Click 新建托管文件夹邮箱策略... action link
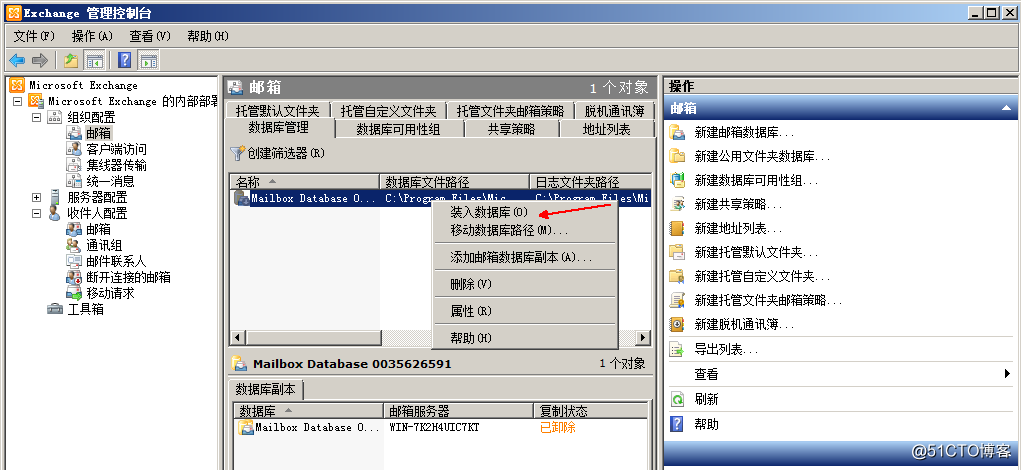The image size is (1021, 470). click(x=769, y=300)
